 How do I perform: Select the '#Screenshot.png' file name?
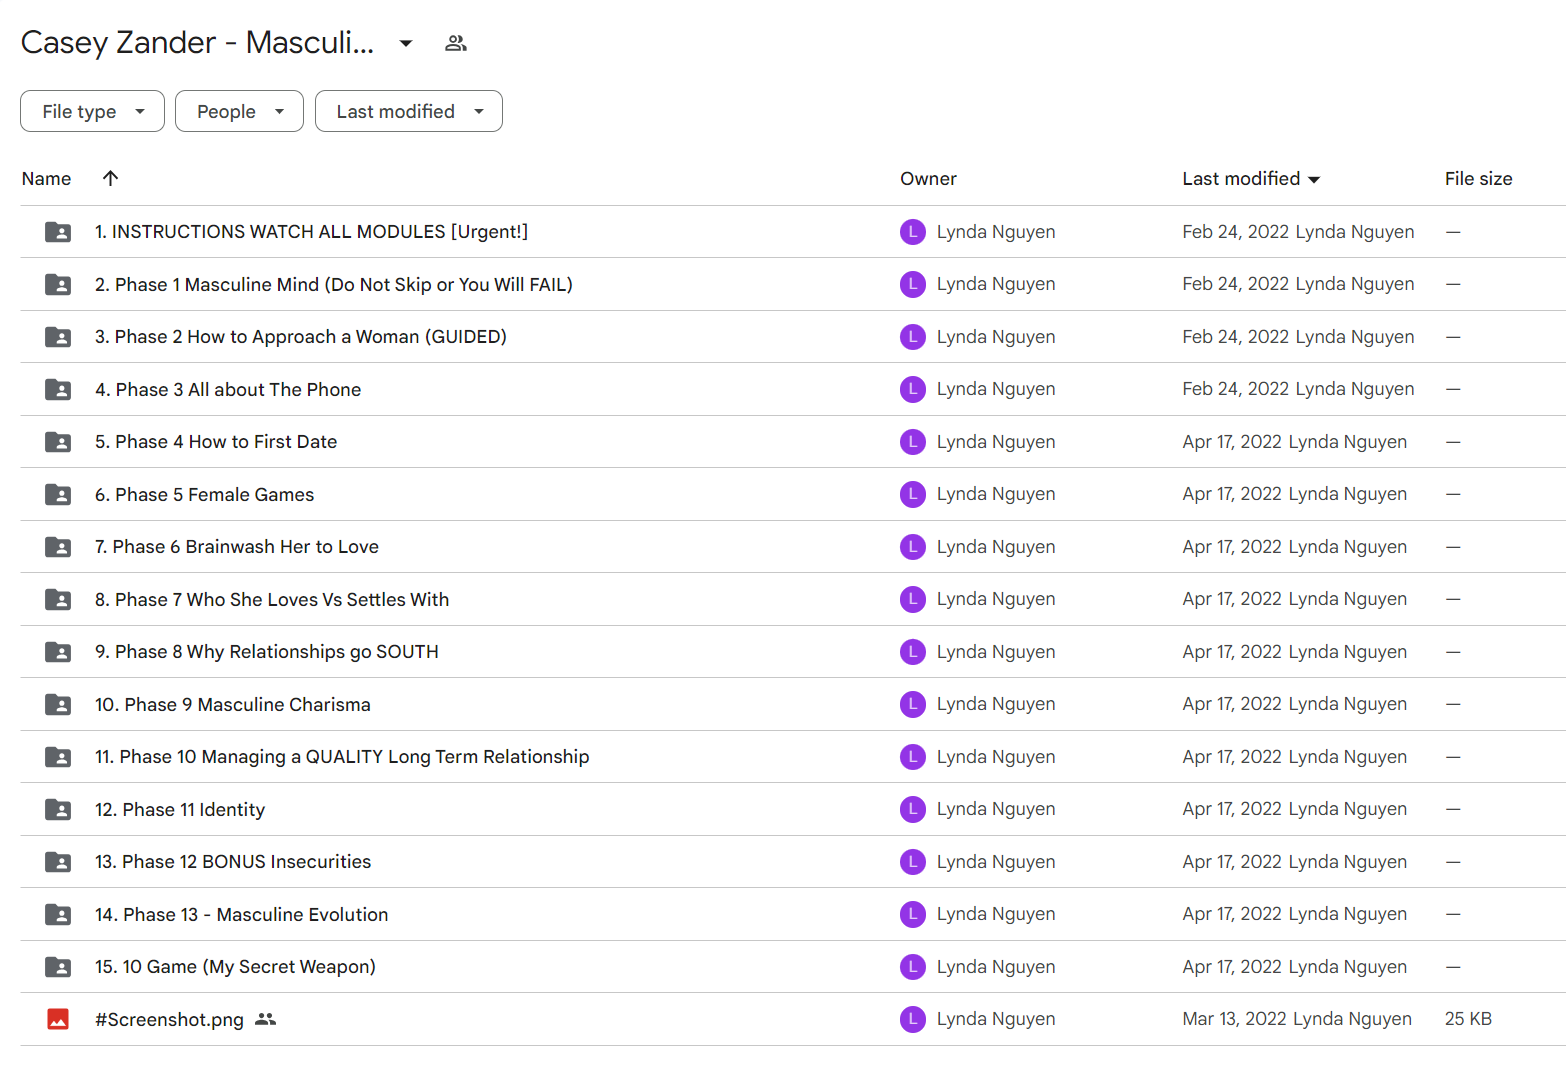click(169, 1019)
